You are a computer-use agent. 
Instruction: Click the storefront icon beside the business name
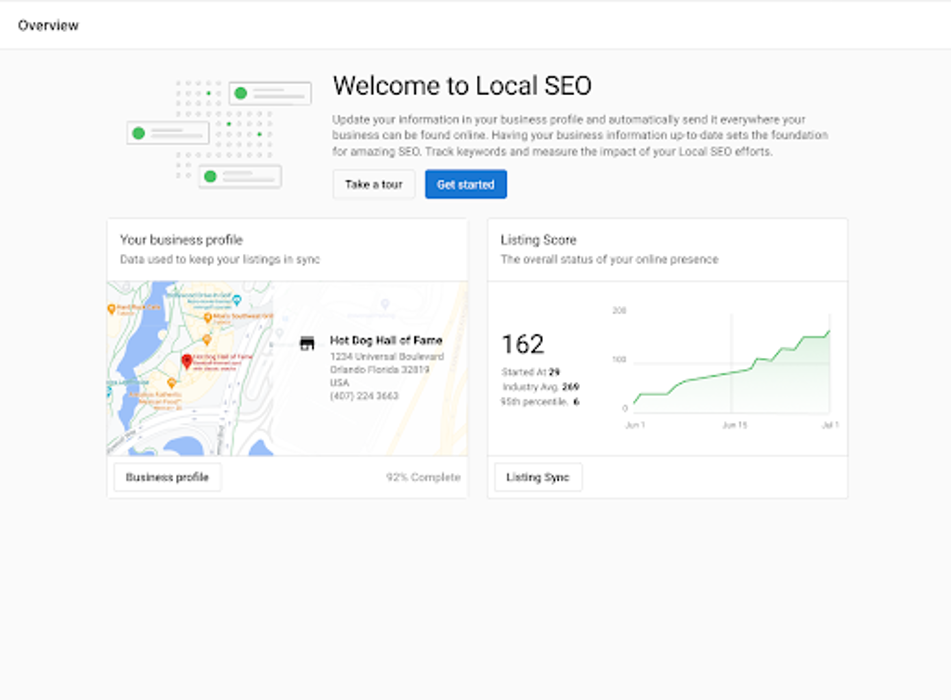pyautogui.click(x=307, y=343)
